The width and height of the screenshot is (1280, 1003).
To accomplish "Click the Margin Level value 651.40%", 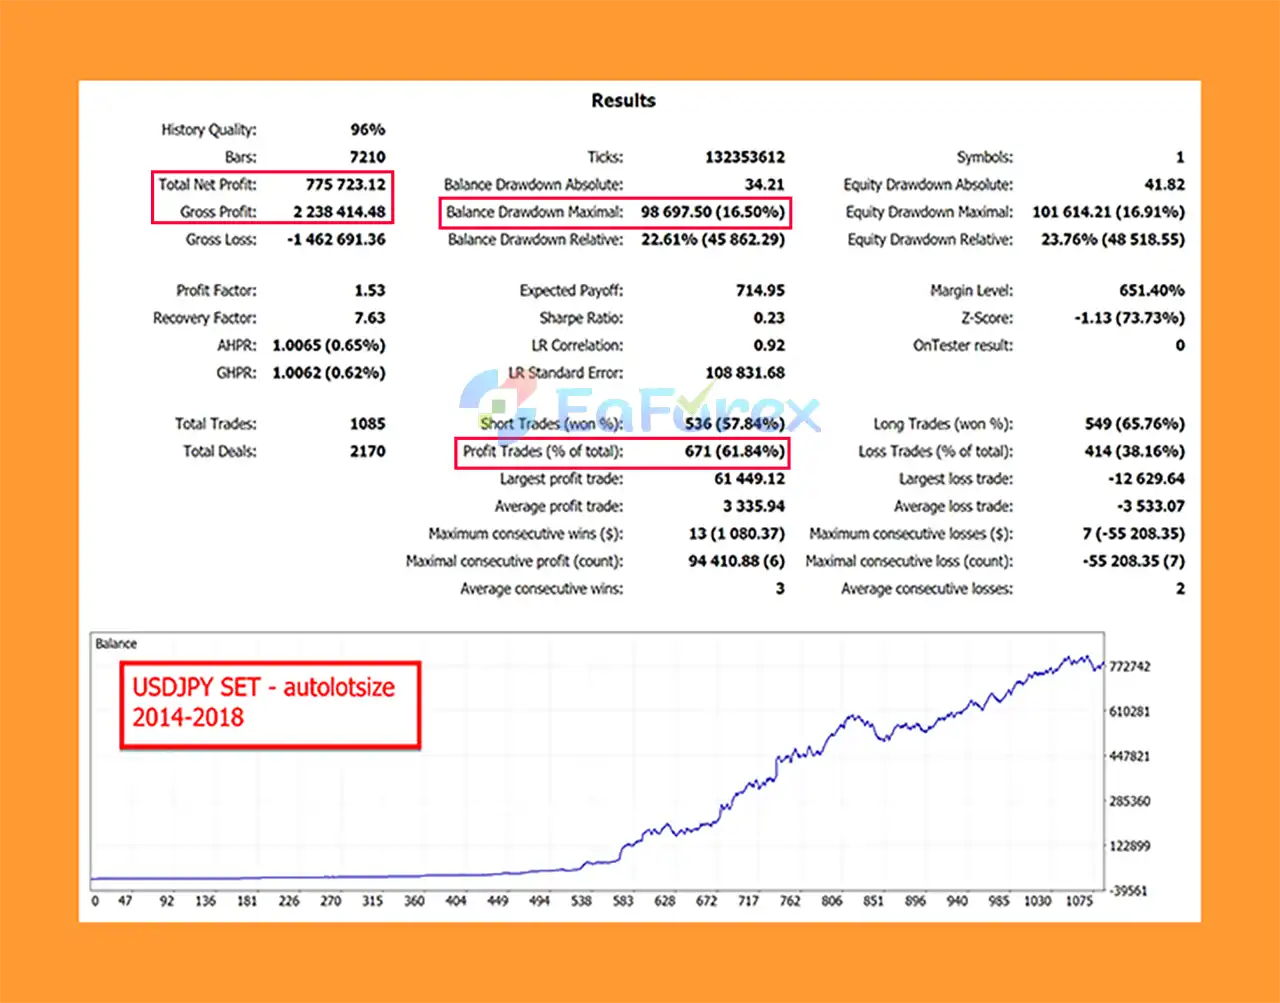I will pyautogui.click(x=1151, y=291).
